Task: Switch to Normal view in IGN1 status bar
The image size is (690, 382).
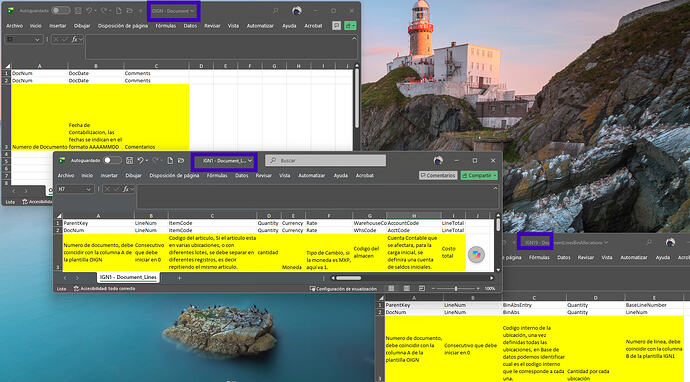Action: point(391,289)
